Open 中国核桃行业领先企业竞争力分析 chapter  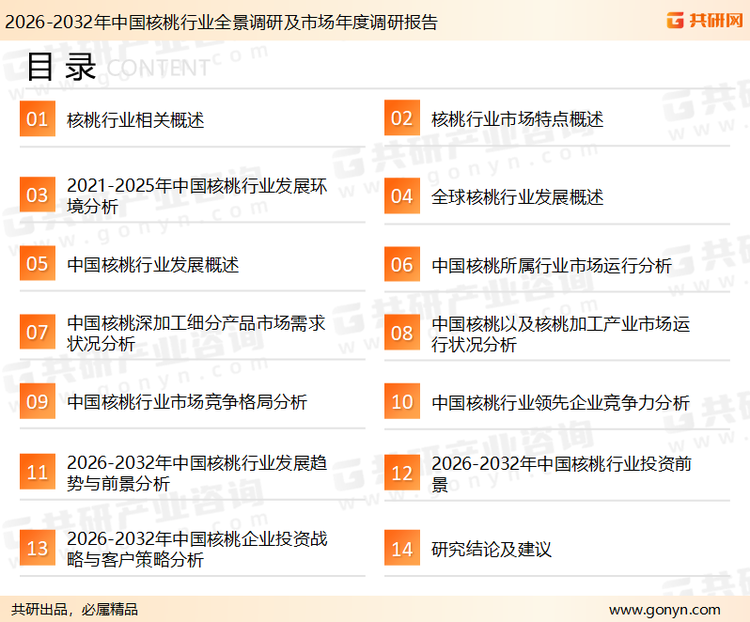561,403
